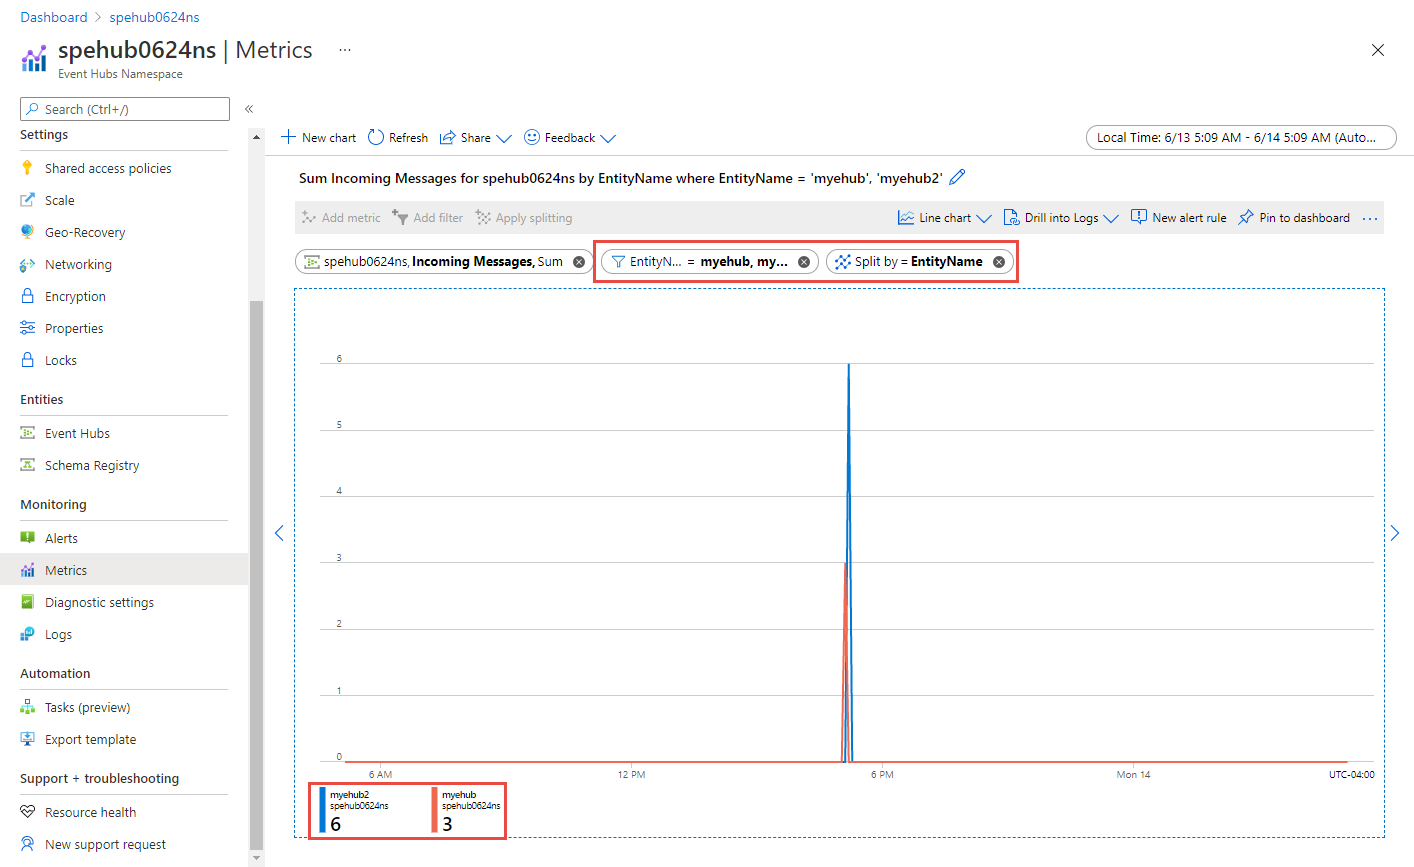Viewport: 1414px width, 867px height.
Task: Click the Alerts icon under Monitoring
Action: 27,538
